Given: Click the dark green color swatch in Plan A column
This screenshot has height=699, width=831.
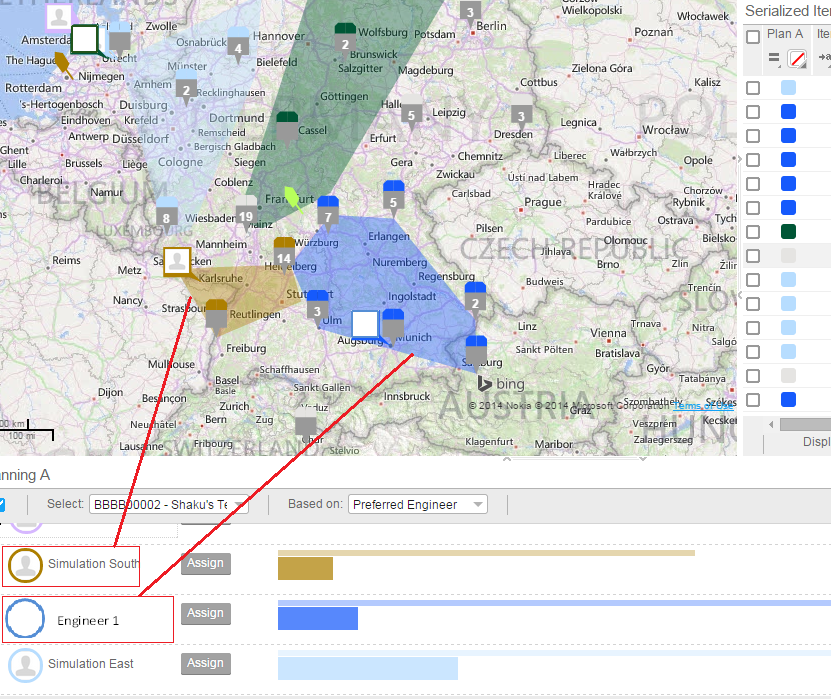Looking at the screenshot, I should (x=788, y=232).
